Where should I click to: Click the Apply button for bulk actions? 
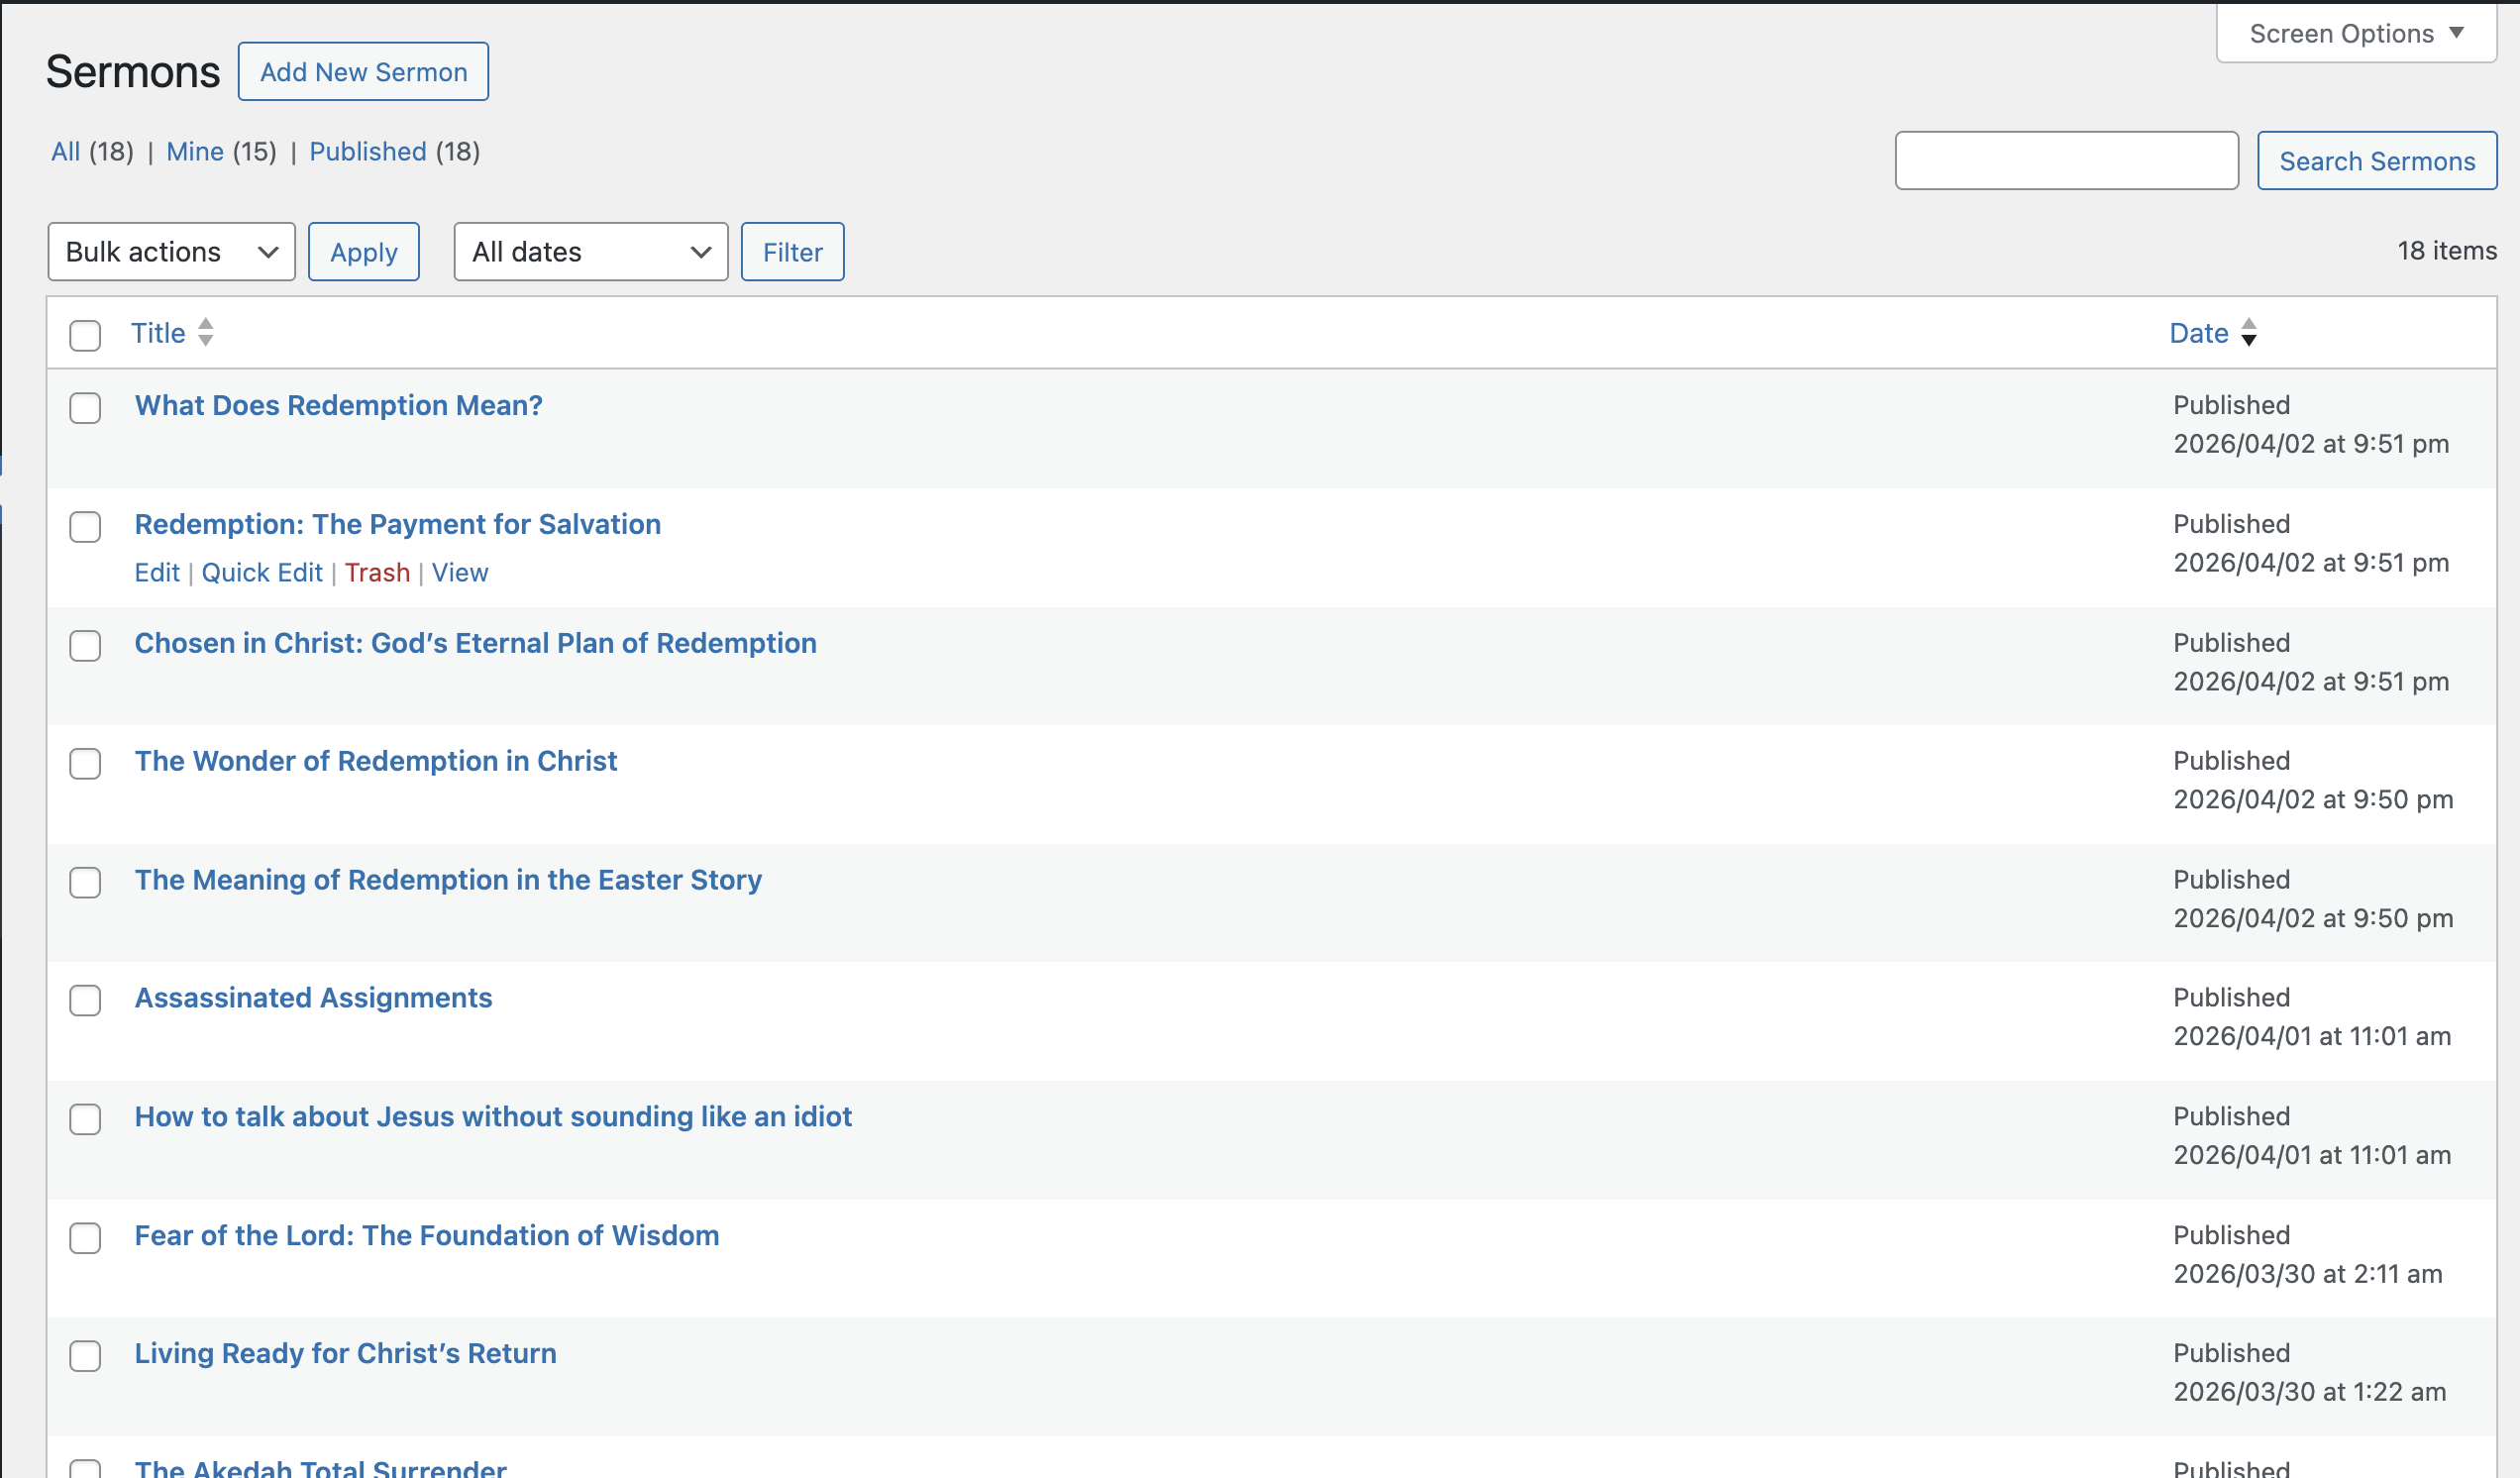363,251
